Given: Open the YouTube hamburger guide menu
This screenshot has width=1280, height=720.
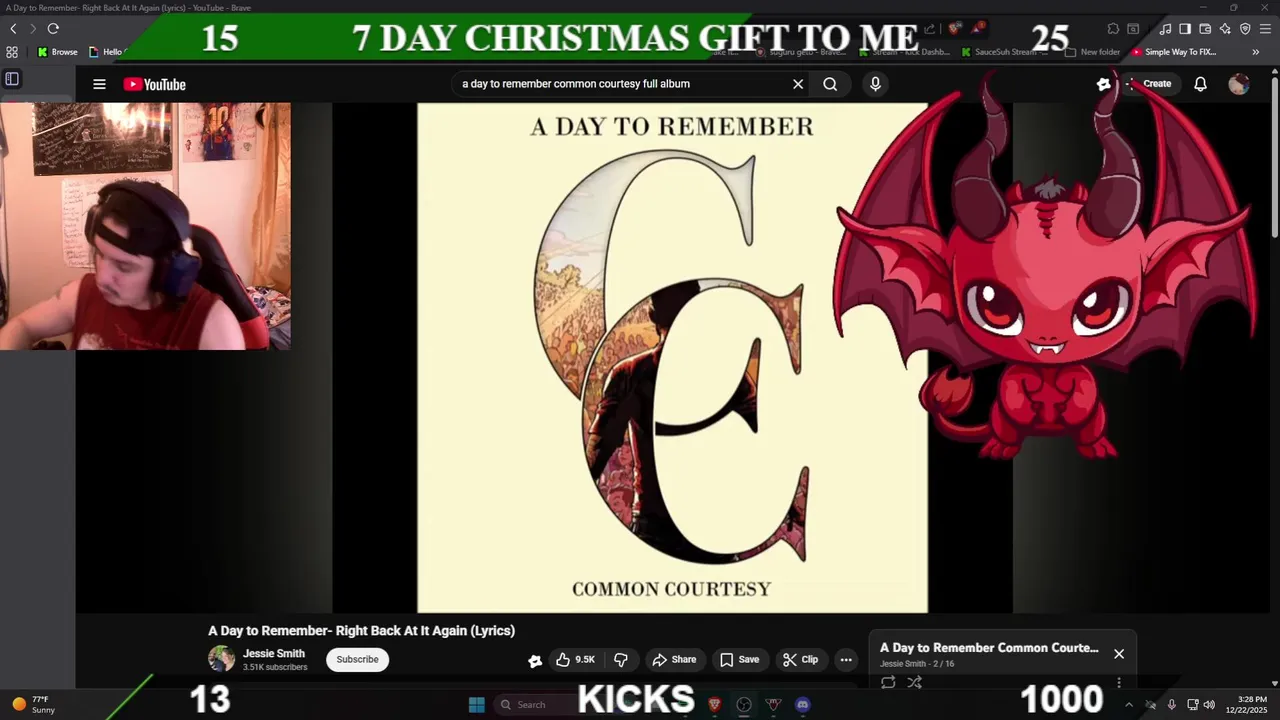Looking at the screenshot, I should tap(99, 84).
